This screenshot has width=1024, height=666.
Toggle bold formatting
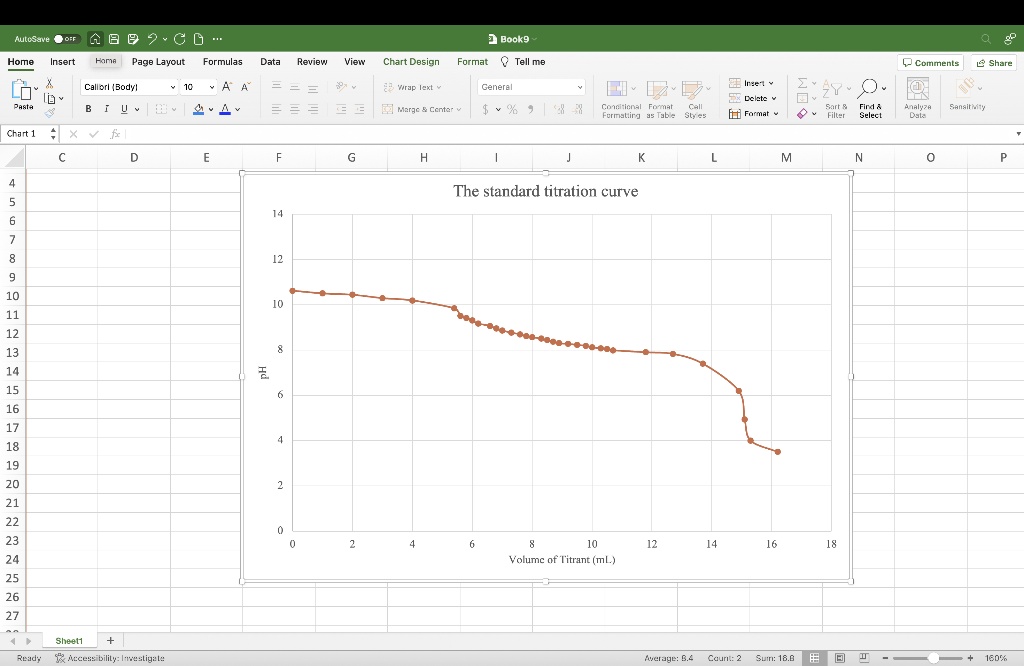(88, 108)
